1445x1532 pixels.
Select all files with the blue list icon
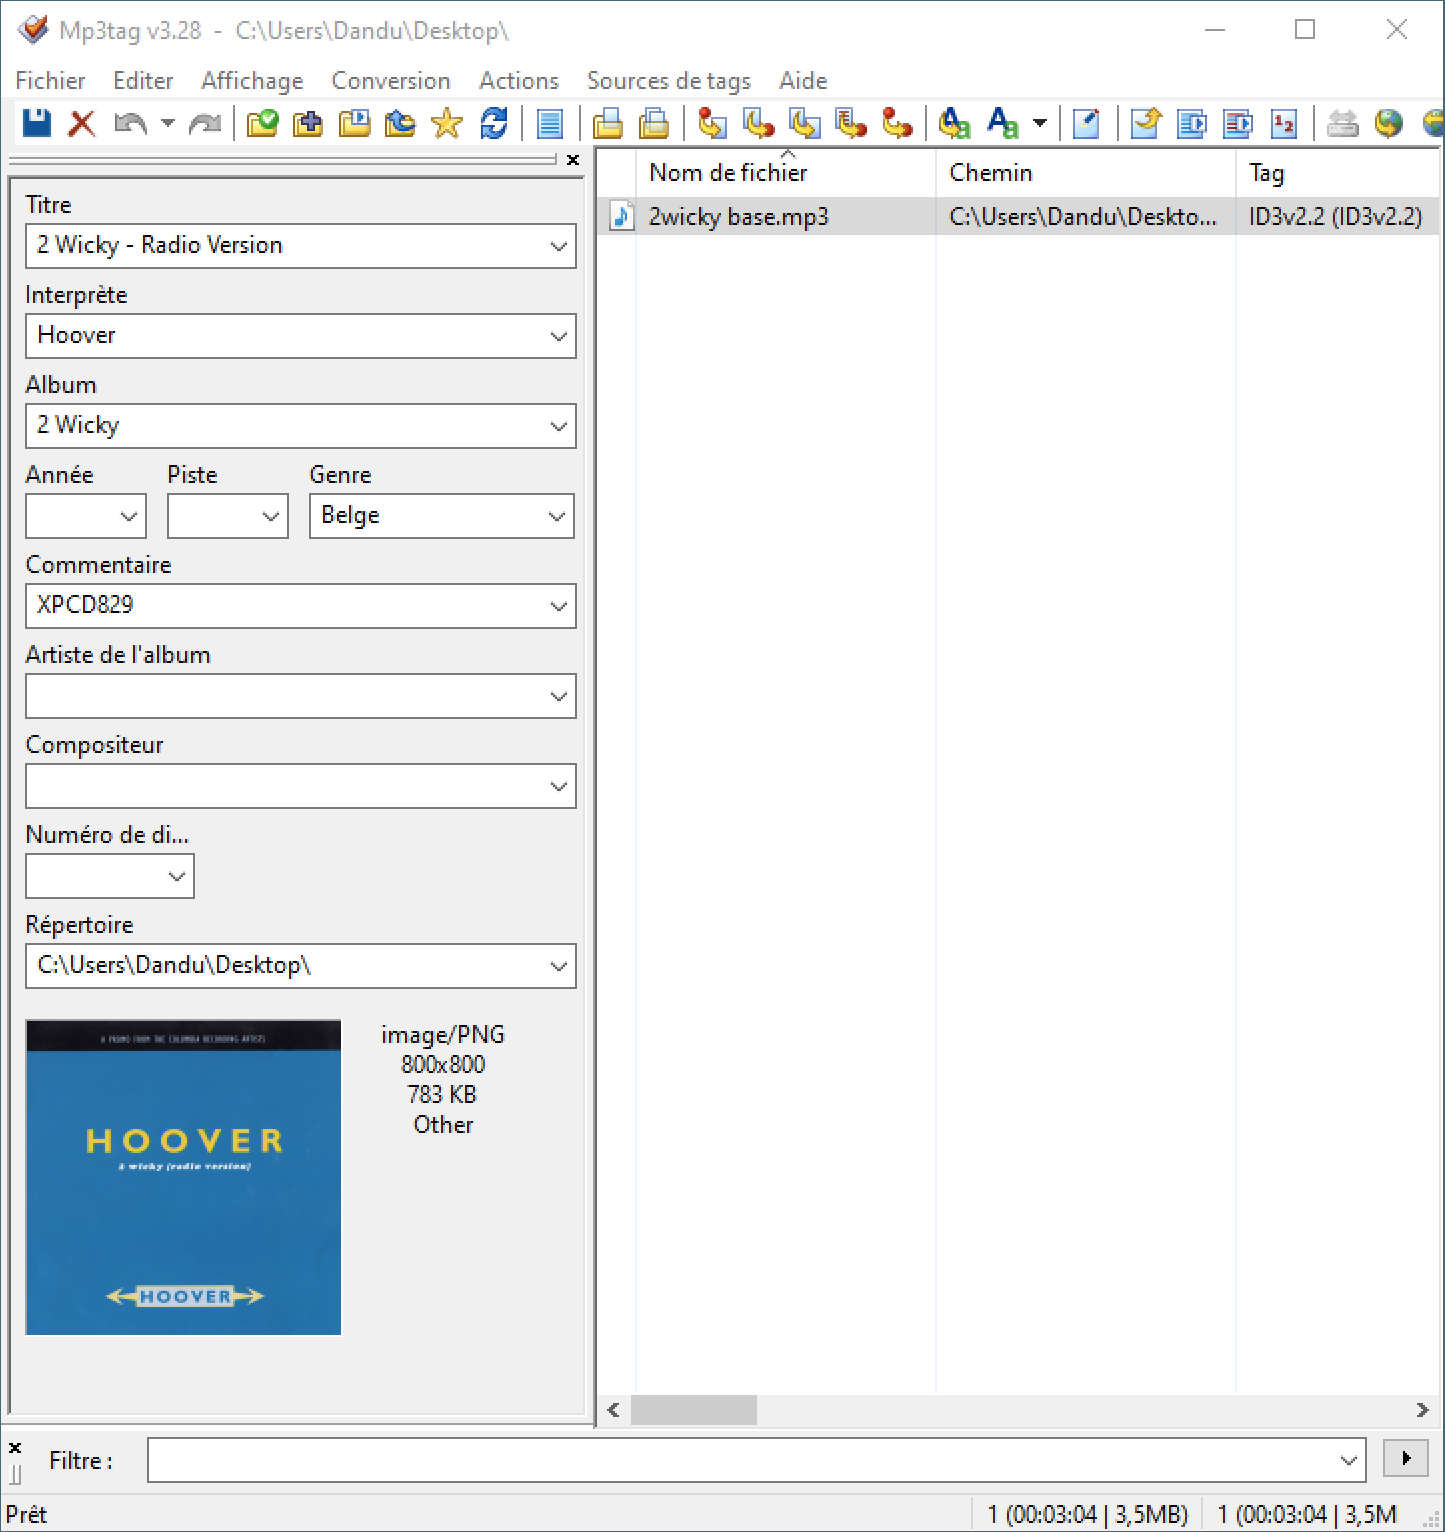click(550, 123)
